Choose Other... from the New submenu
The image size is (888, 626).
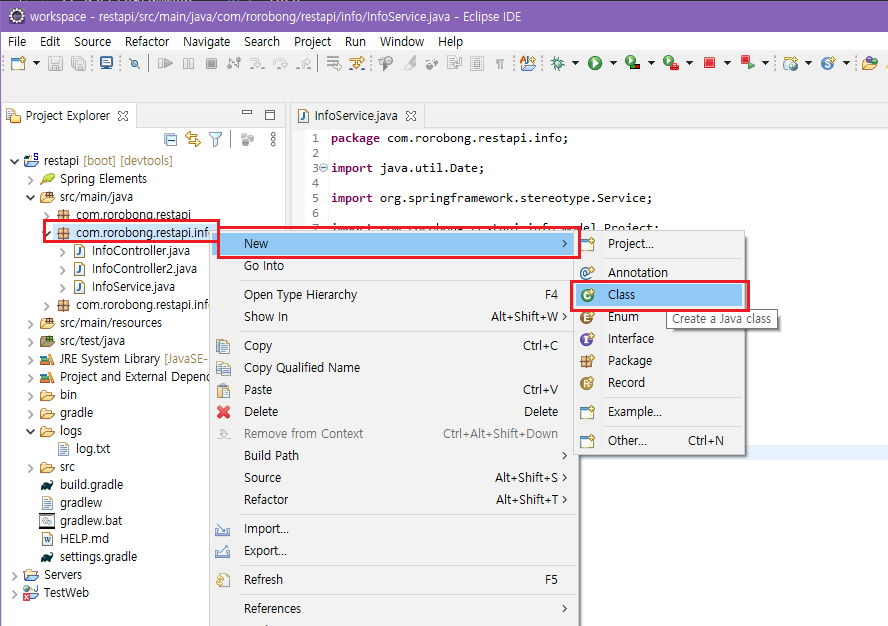click(x=659, y=441)
